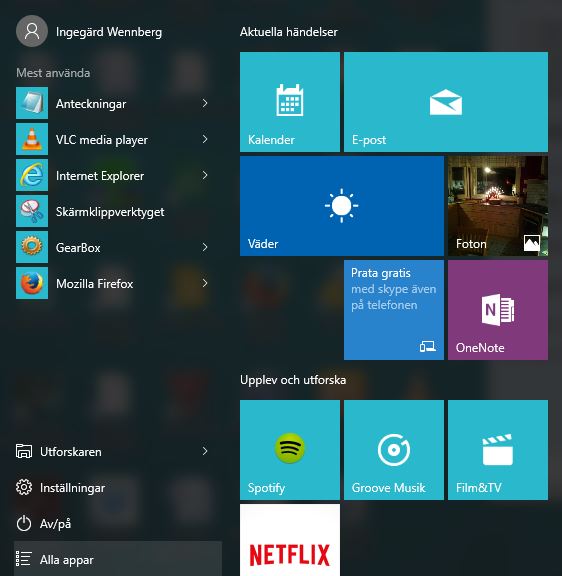Screen dimensions: 562x576
Task: Expand Internet Explorer jump list arrow
Action: click(x=205, y=175)
